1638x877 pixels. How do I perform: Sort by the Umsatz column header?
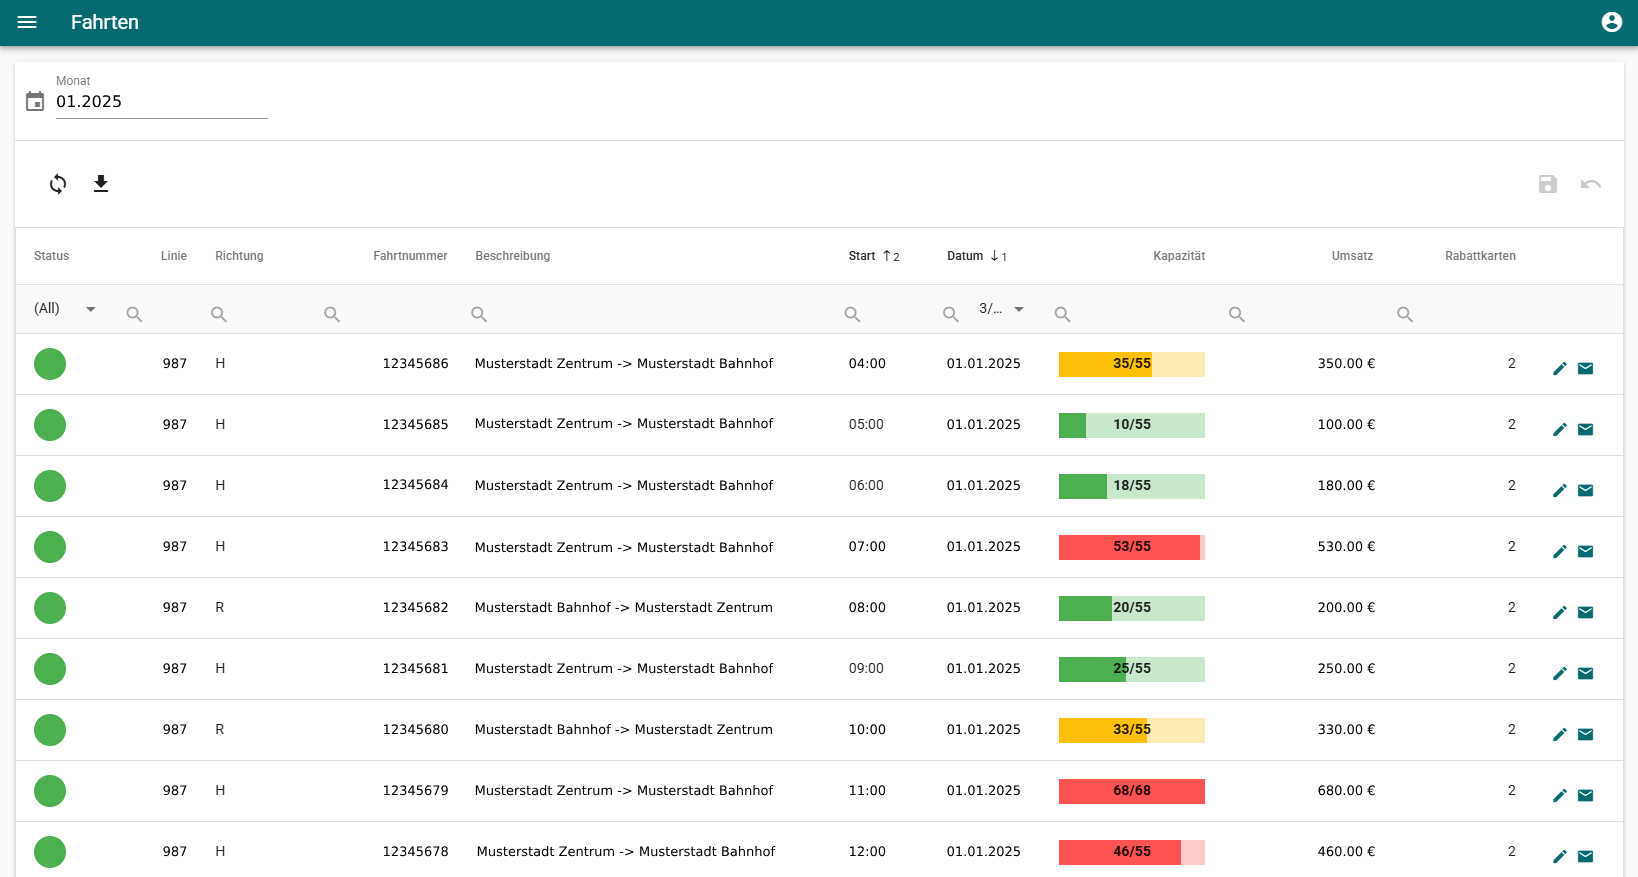pos(1352,256)
